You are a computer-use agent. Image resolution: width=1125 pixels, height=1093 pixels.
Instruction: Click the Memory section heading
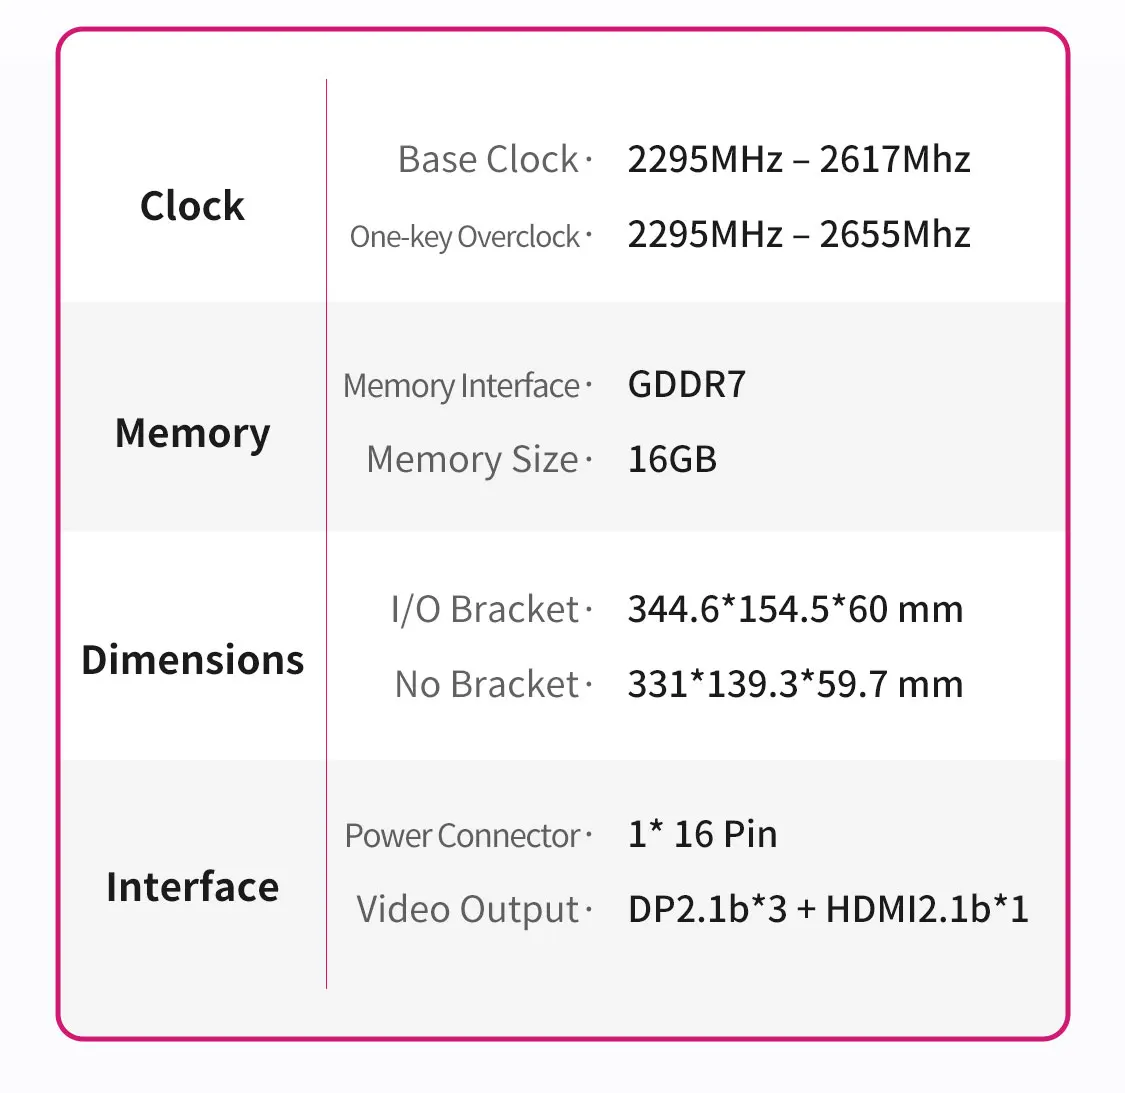[x=192, y=434]
